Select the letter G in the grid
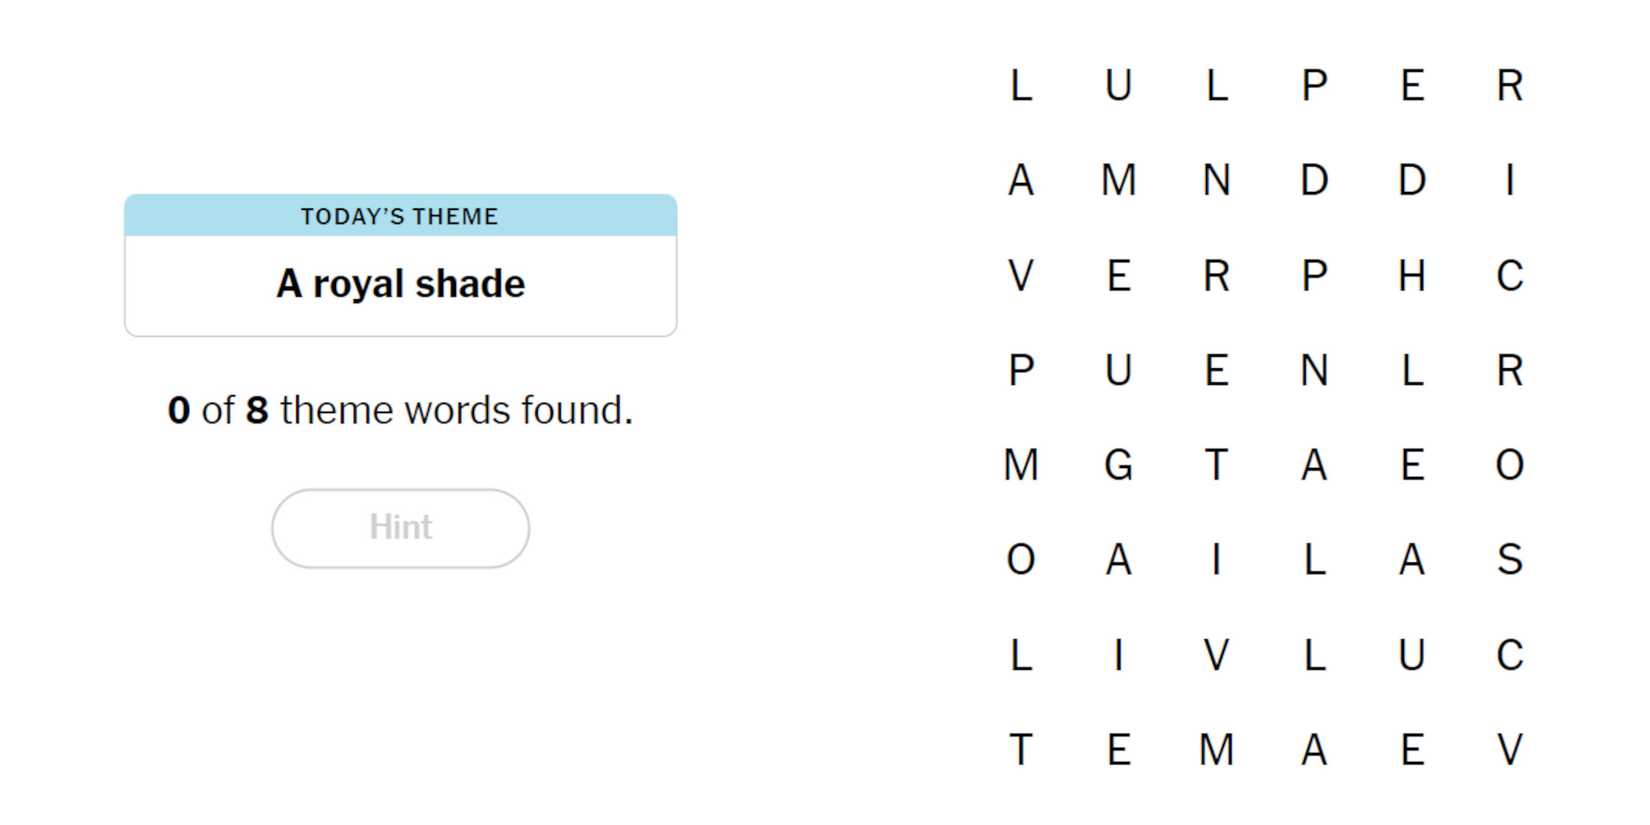The height and width of the screenshot is (825, 1650). click(1118, 465)
